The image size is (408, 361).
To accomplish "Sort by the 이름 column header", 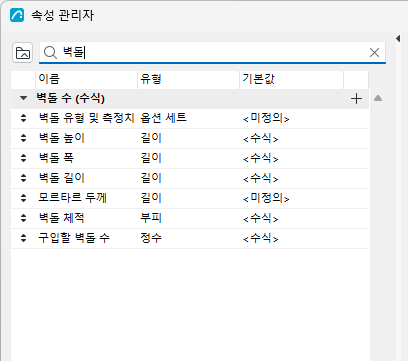I will tap(87, 79).
